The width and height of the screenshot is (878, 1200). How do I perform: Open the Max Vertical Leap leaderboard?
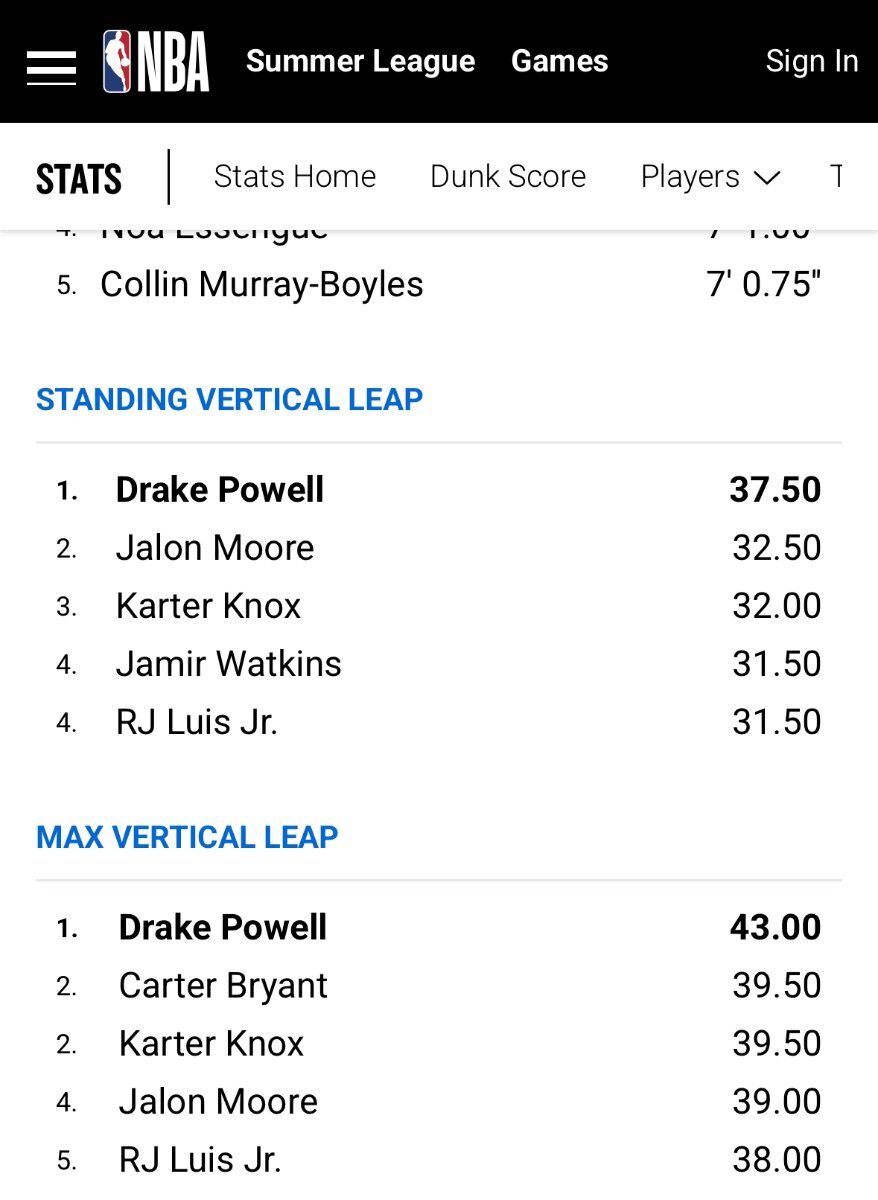tap(187, 837)
